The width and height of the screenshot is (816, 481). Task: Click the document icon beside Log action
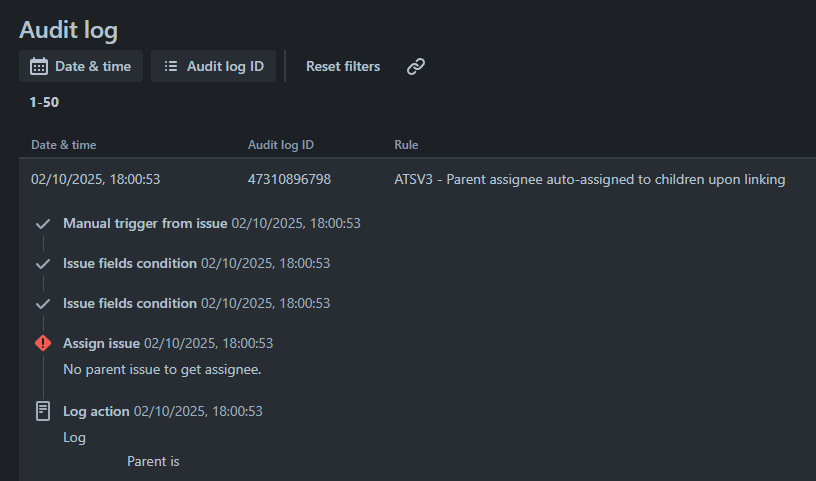[43, 411]
